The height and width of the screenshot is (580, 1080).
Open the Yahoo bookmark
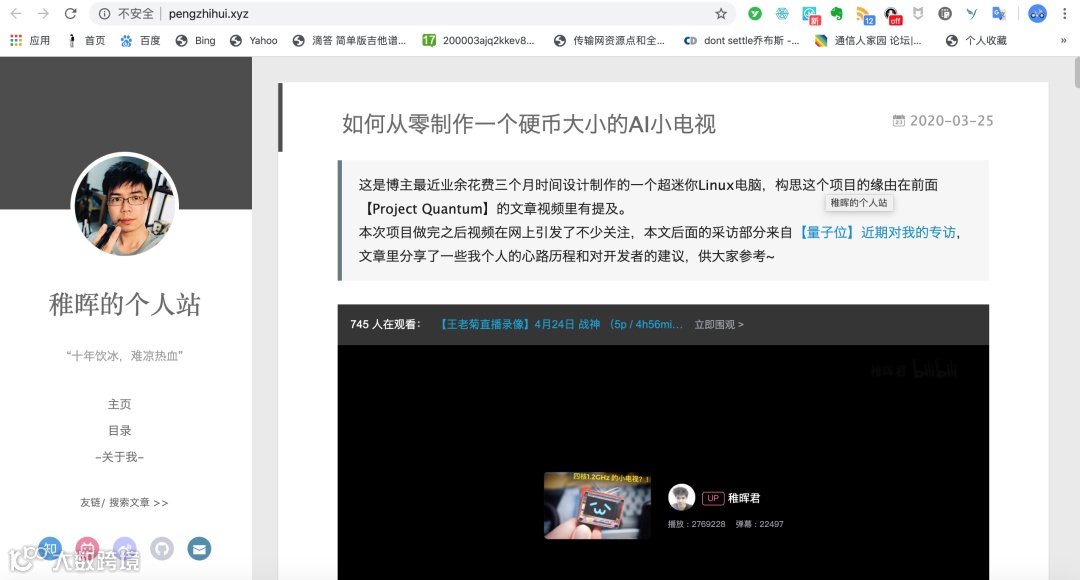point(254,41)
